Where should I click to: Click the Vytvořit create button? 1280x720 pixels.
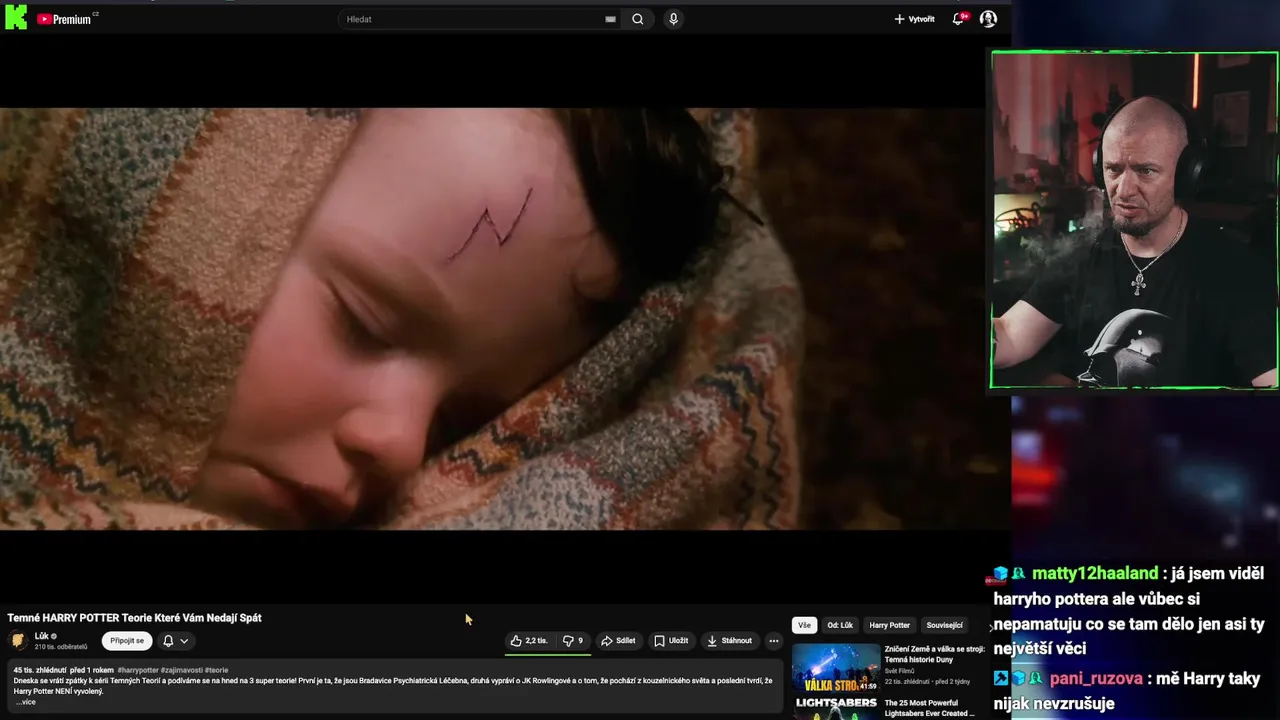pyautogui.click(x=914, y=19)
